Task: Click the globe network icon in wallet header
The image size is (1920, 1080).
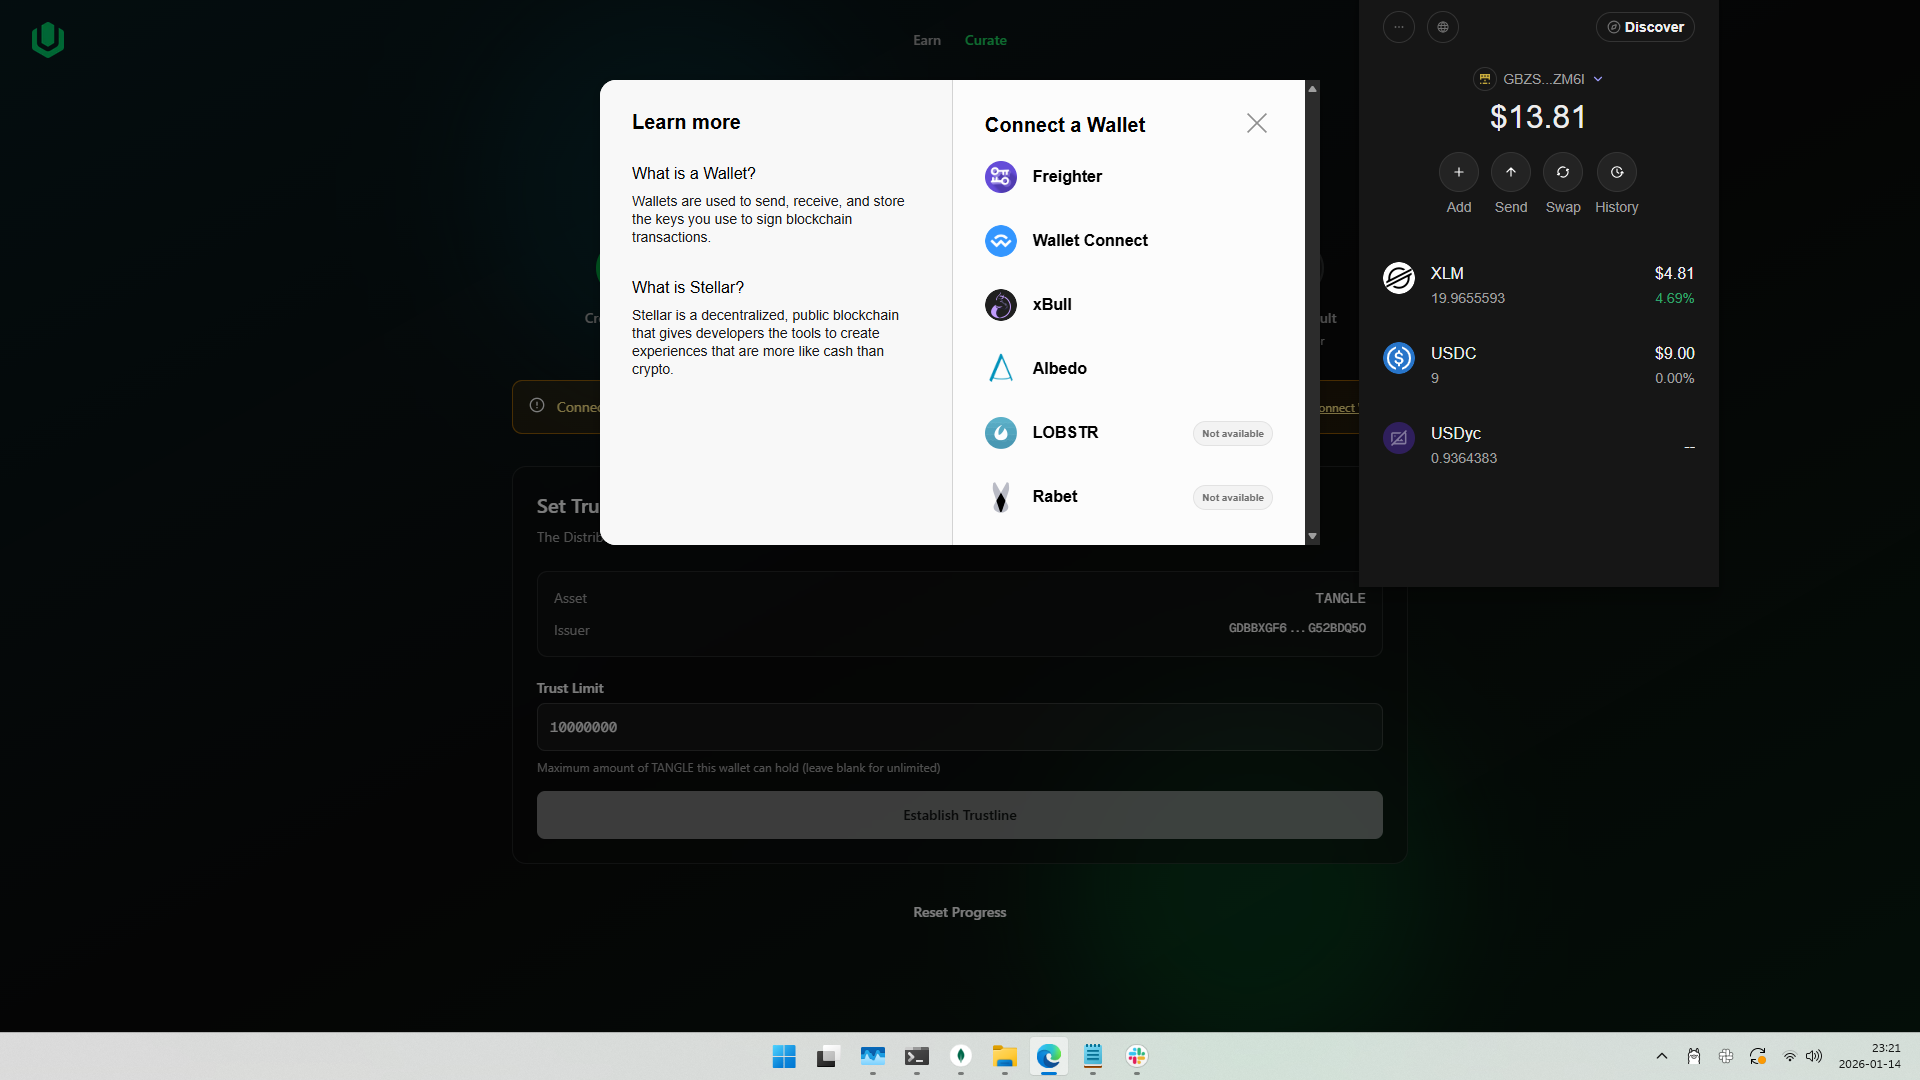Action: [x=1442, y=27]
